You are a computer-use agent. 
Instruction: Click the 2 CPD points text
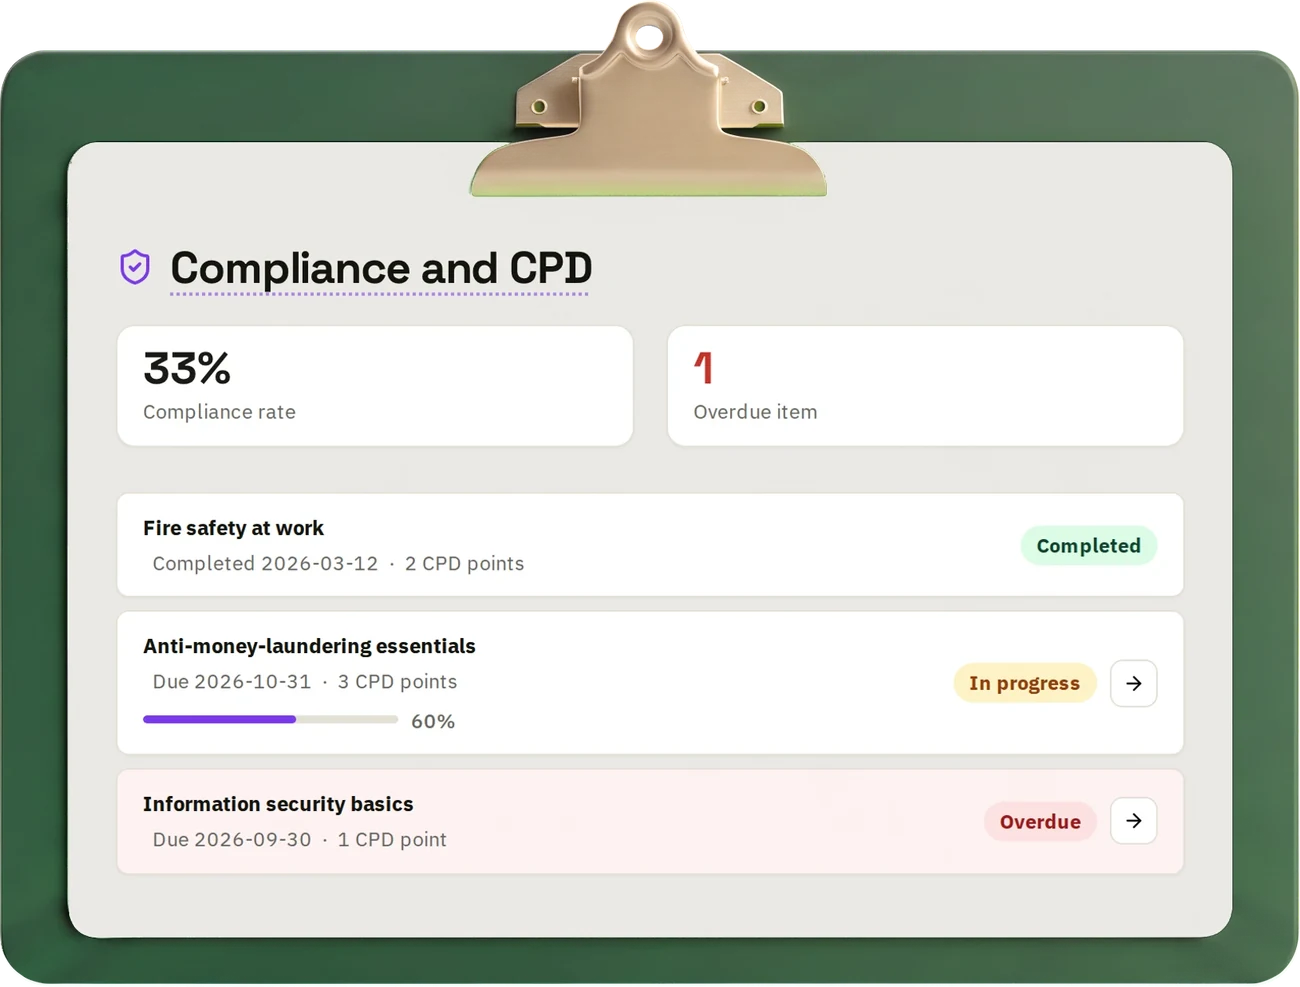[464, 564]
